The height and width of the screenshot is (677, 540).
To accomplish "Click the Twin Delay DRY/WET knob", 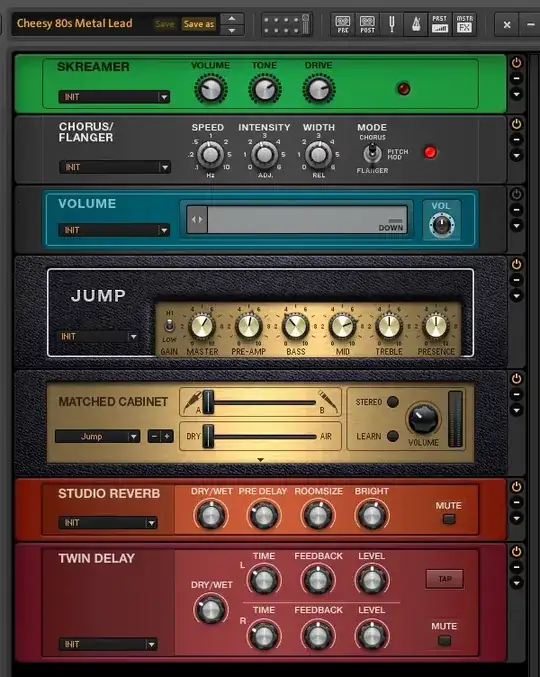I will (x=211, y=609).
